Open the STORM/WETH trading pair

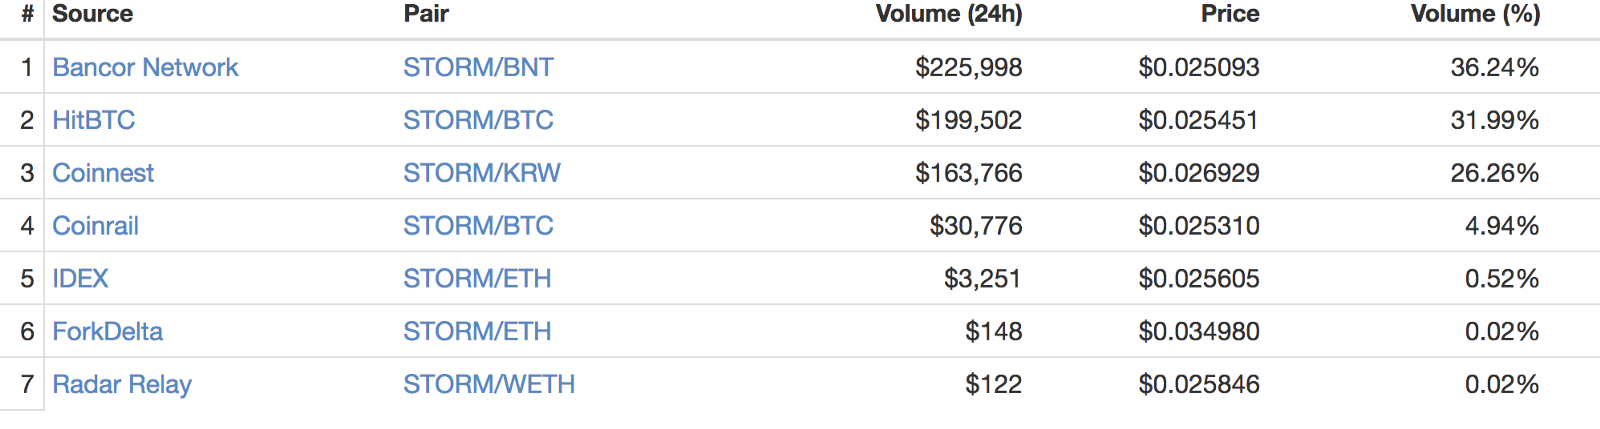coord(489,385)
